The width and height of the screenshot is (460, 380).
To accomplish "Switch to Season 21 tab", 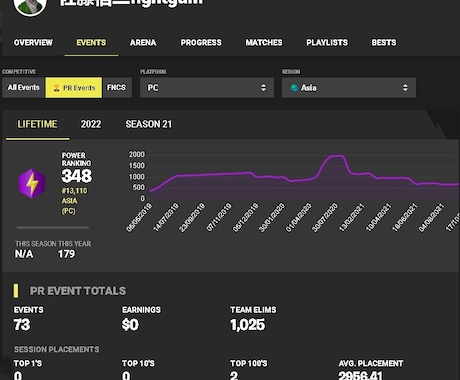I will (x=149, y=124).
